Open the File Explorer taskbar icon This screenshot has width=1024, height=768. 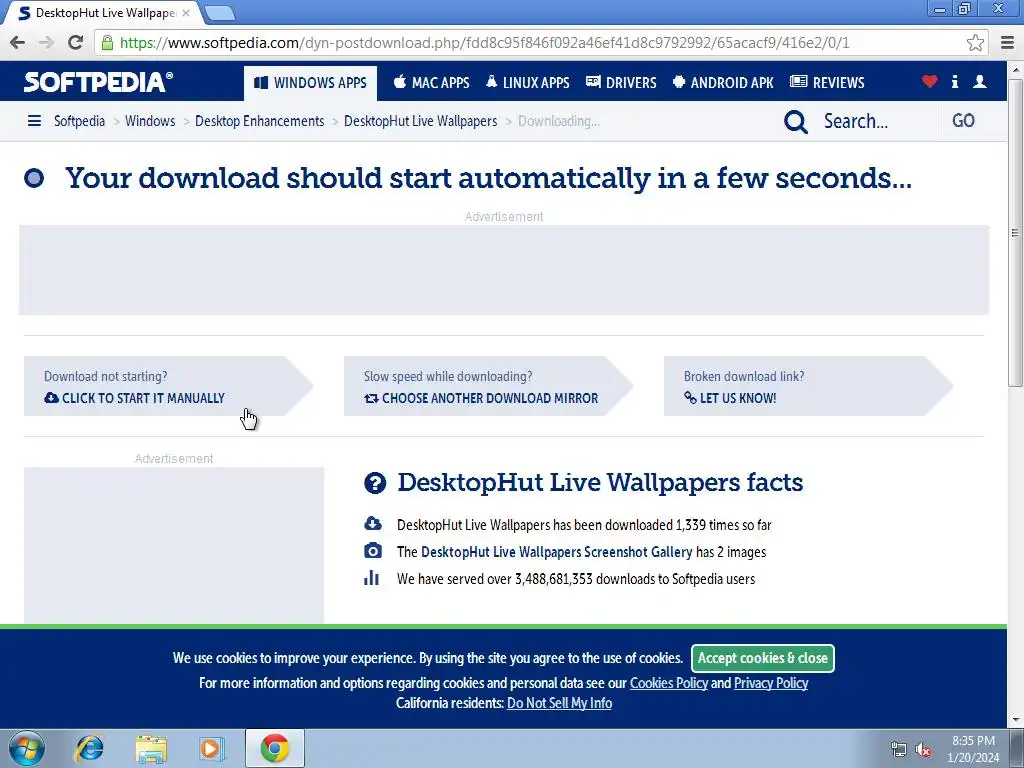pyautogui.click(x=151, y=748)
